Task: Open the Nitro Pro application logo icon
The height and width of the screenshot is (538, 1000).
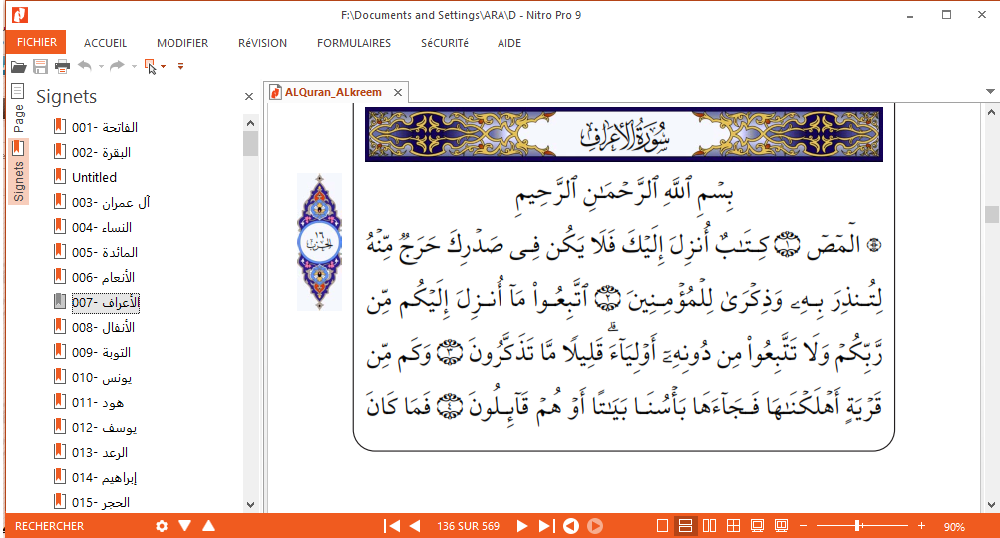Action: 20,15
